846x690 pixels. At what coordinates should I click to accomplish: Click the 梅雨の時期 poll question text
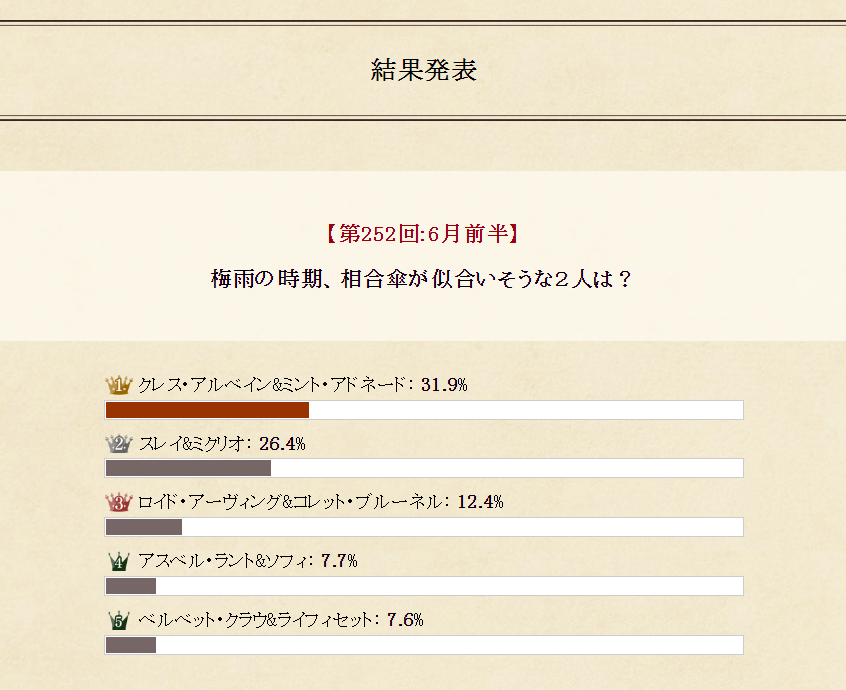pos(421,279)
